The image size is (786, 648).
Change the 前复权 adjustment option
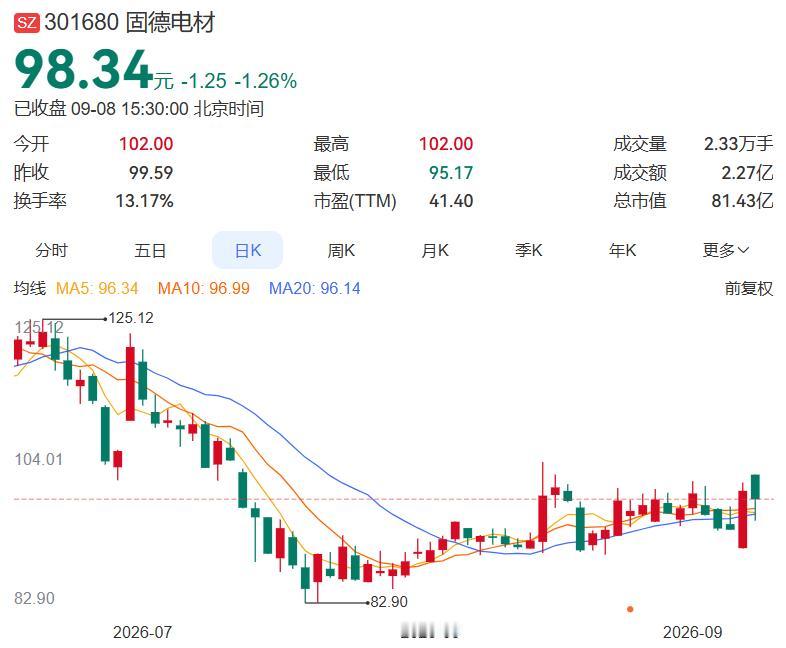[748, 288]
